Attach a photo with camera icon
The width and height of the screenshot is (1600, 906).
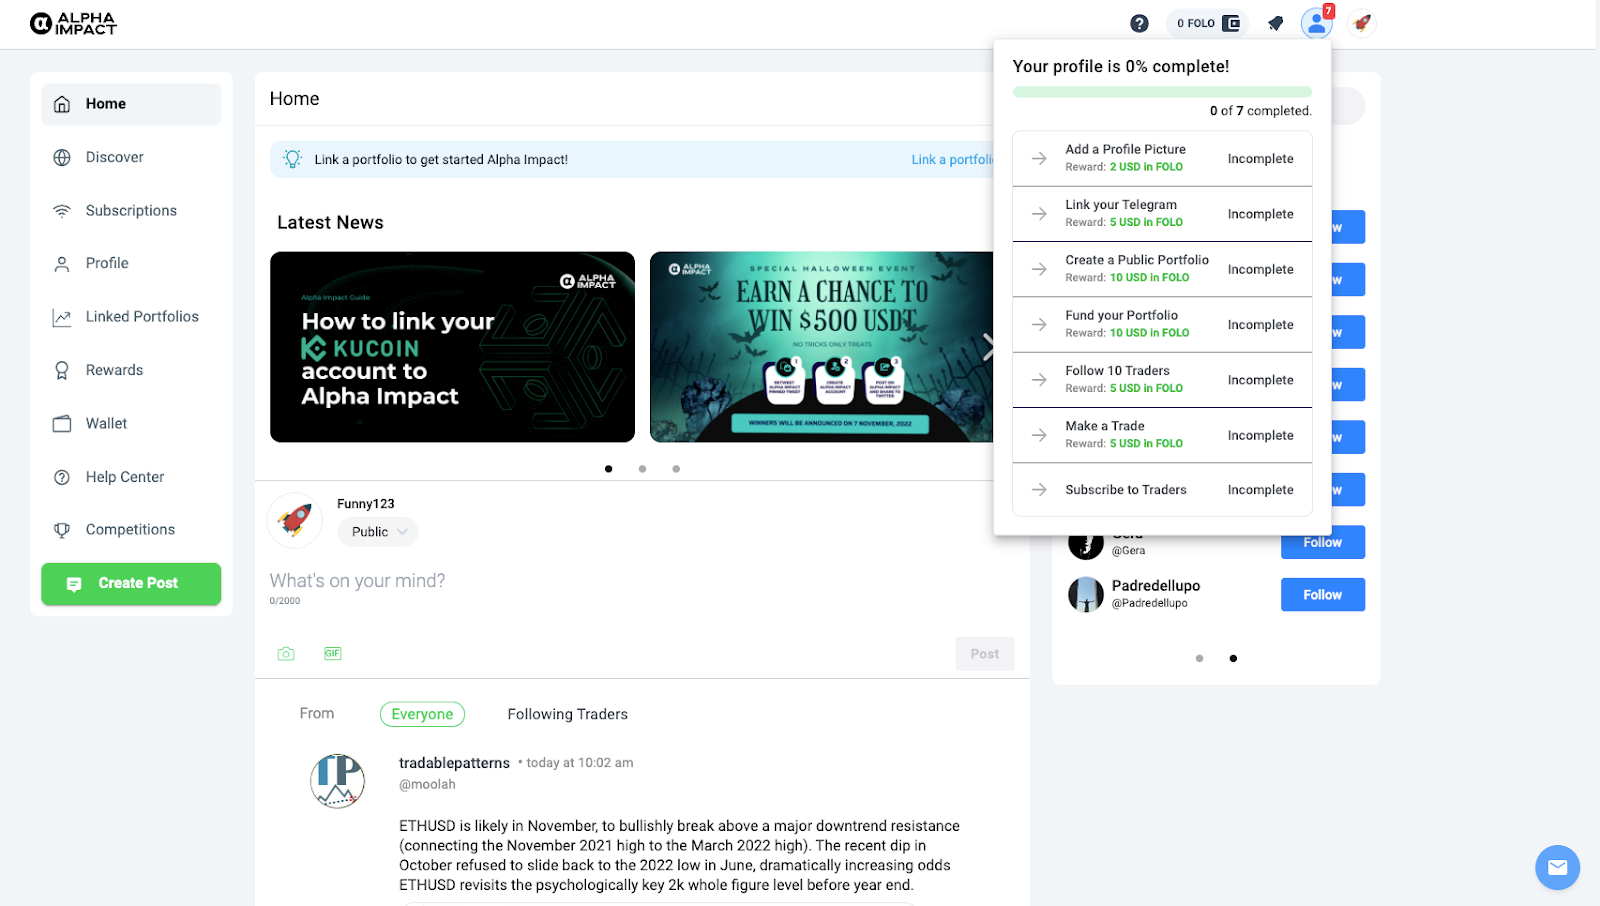286,654
